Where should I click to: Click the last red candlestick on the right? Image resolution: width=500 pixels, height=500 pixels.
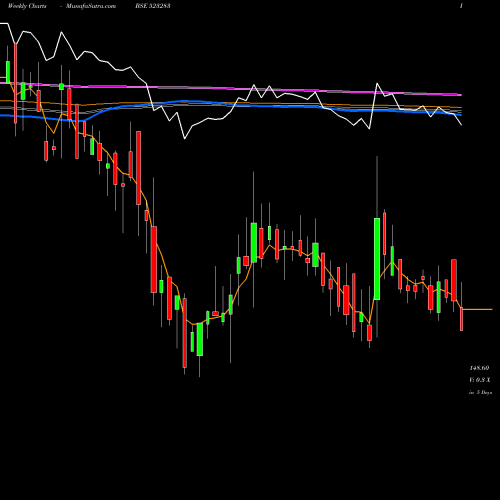tap(461, 319)
